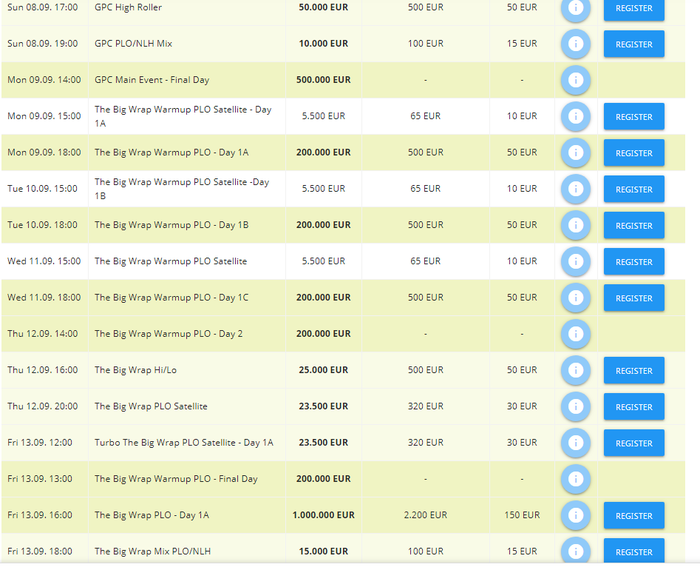This screenshot has width=700, height=570.
Task: Register for GPC High Roller
Action: 634,9
